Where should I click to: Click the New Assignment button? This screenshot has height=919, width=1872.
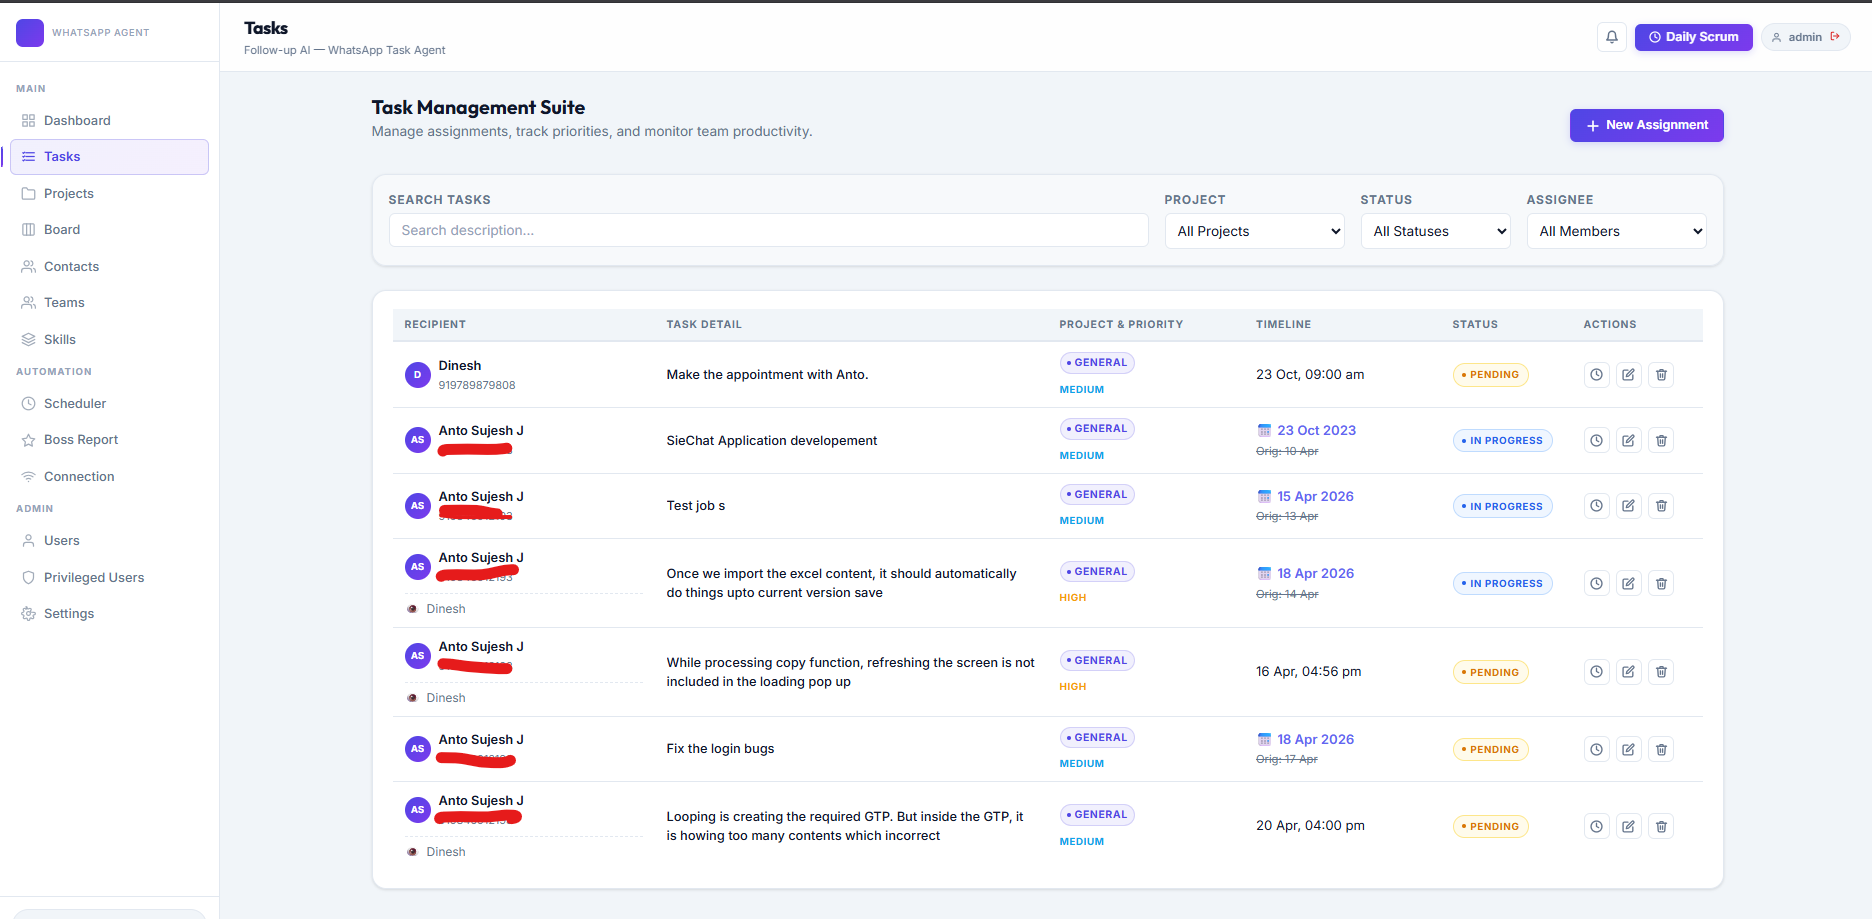click(x=1646, y=125)
